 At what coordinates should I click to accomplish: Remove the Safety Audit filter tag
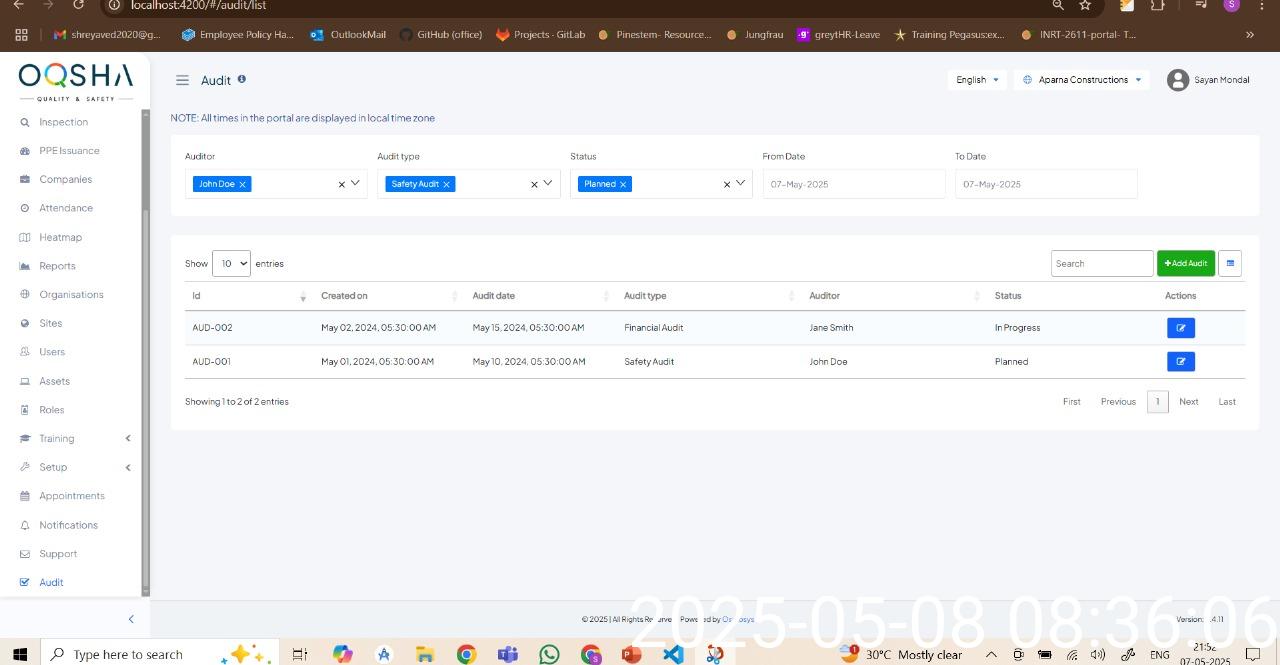(446, 185)
